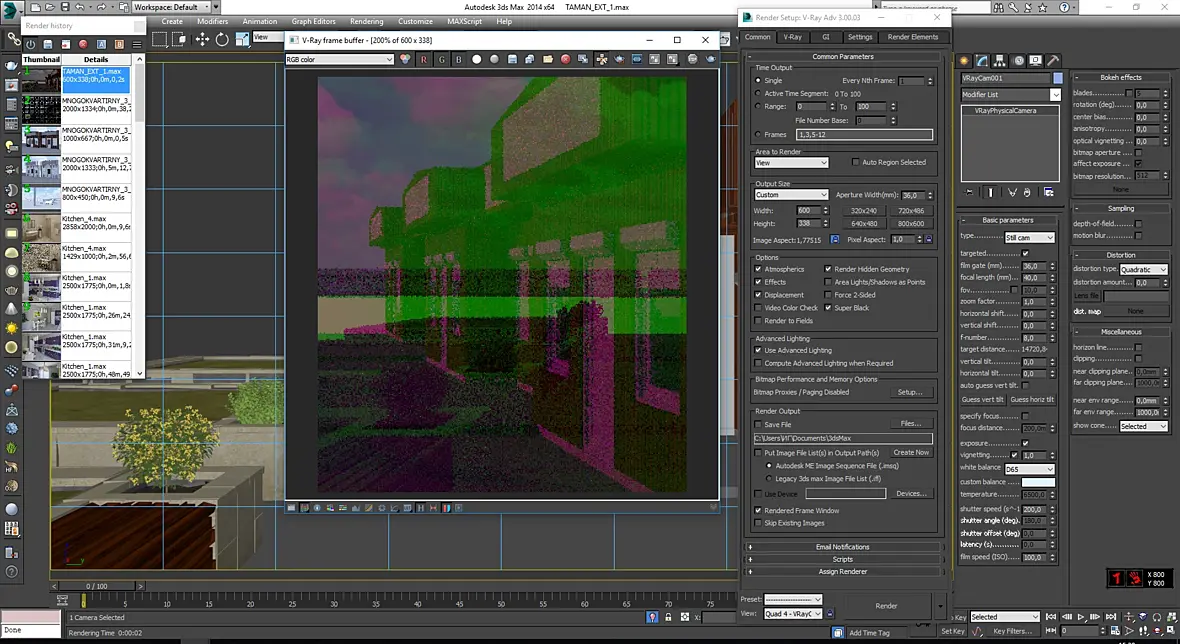The height and width of the screenshot is (644, 1180).
Task: Set render history image as B
Action: 119,44
